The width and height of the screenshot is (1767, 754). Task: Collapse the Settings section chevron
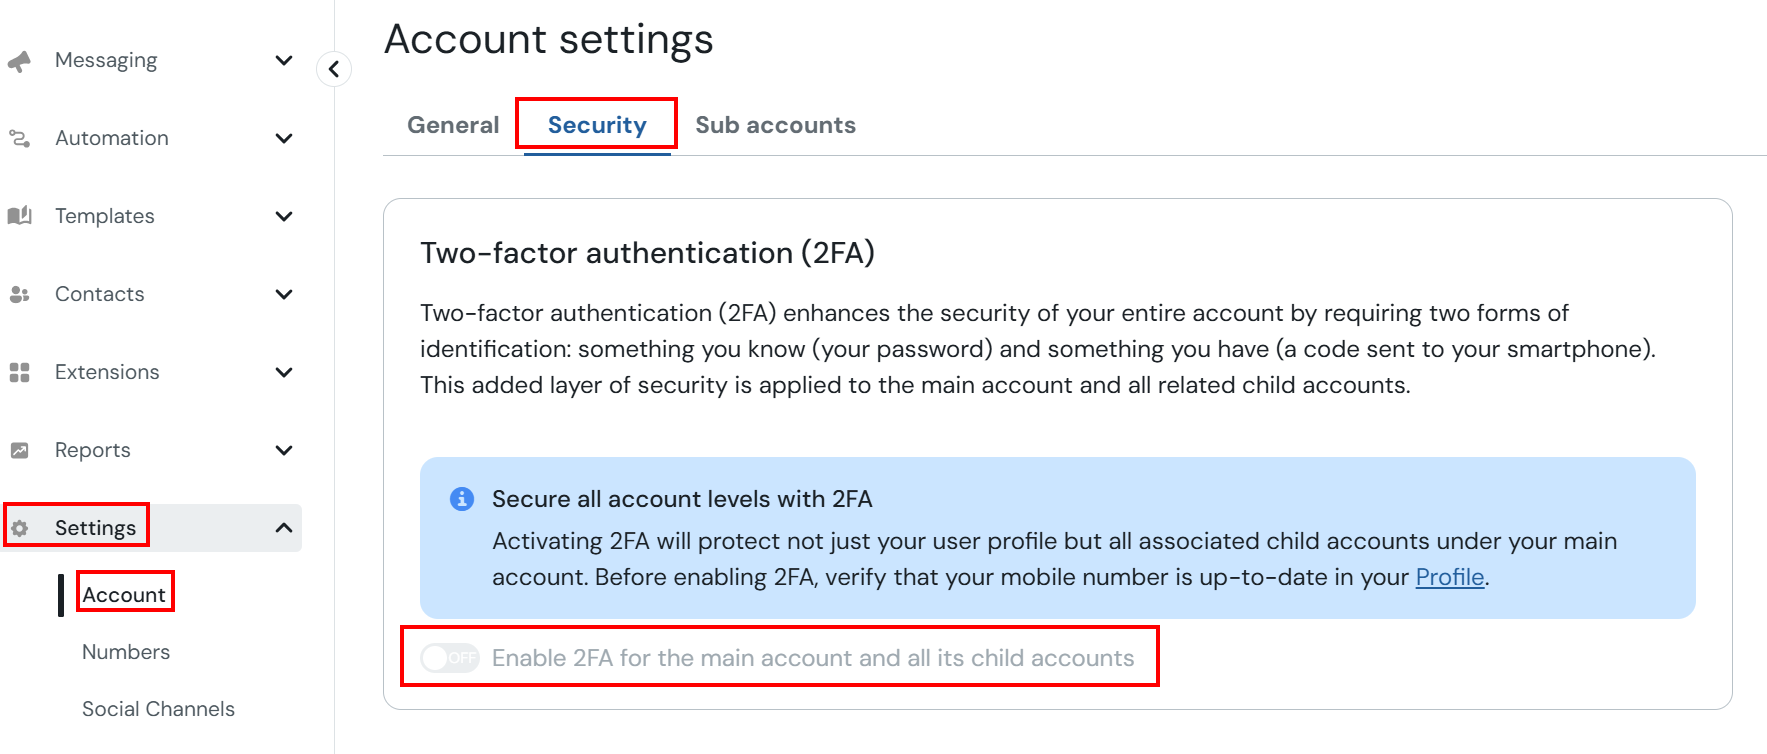(x=284, y=527)
